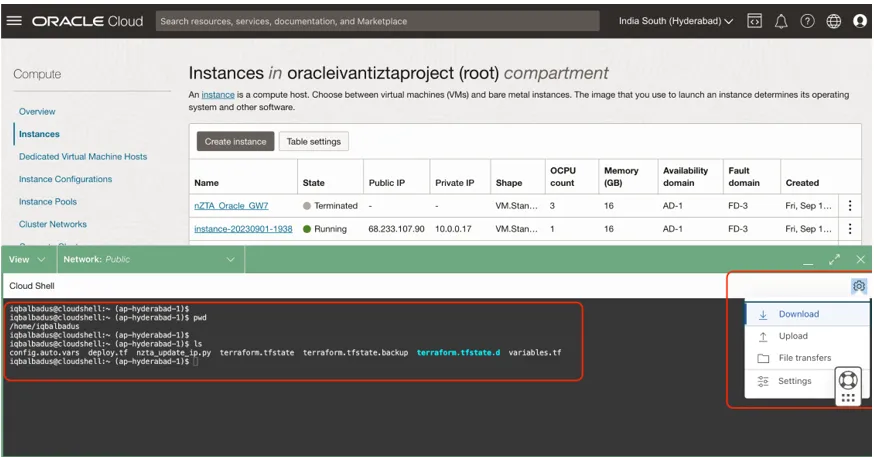
Task: Open the hamburger navigation menu
Action: (x=14, y=21)
